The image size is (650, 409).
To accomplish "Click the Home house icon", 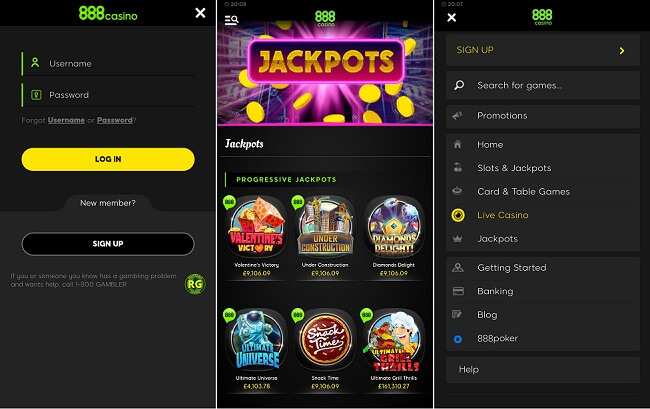I will (x=458, y=144).
